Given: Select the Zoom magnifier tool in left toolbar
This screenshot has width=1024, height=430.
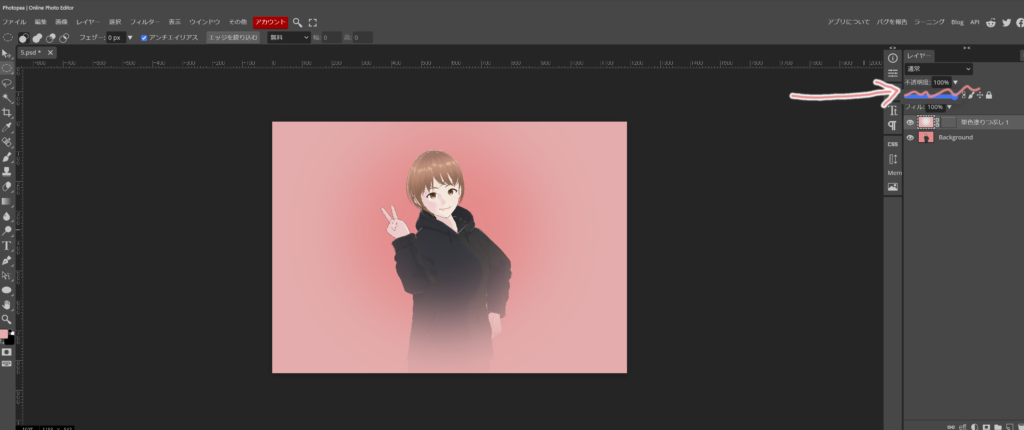Looking at the screenshot, I should click(x=7, y=318).
